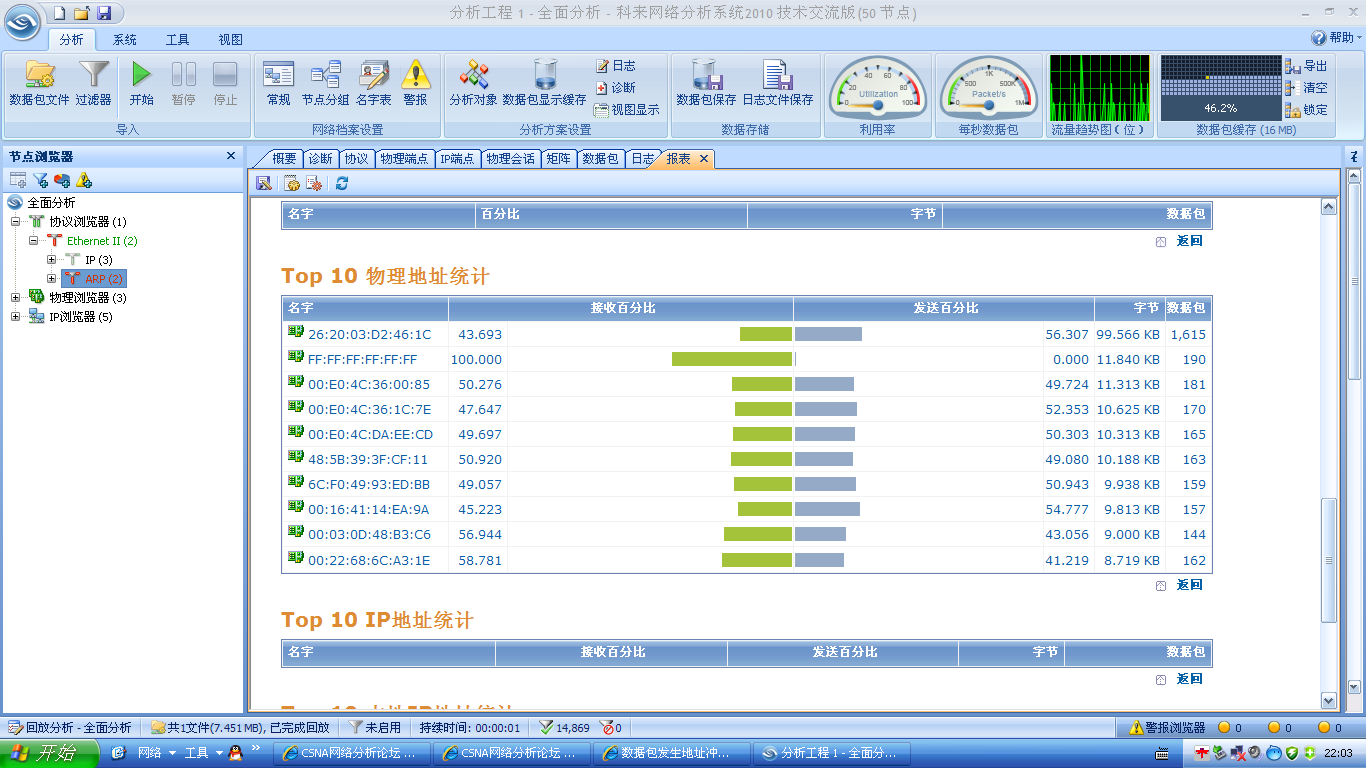1366x768 pixels.
Task: Switch to the 系统 ribbon tab
Action: (125, 40)
